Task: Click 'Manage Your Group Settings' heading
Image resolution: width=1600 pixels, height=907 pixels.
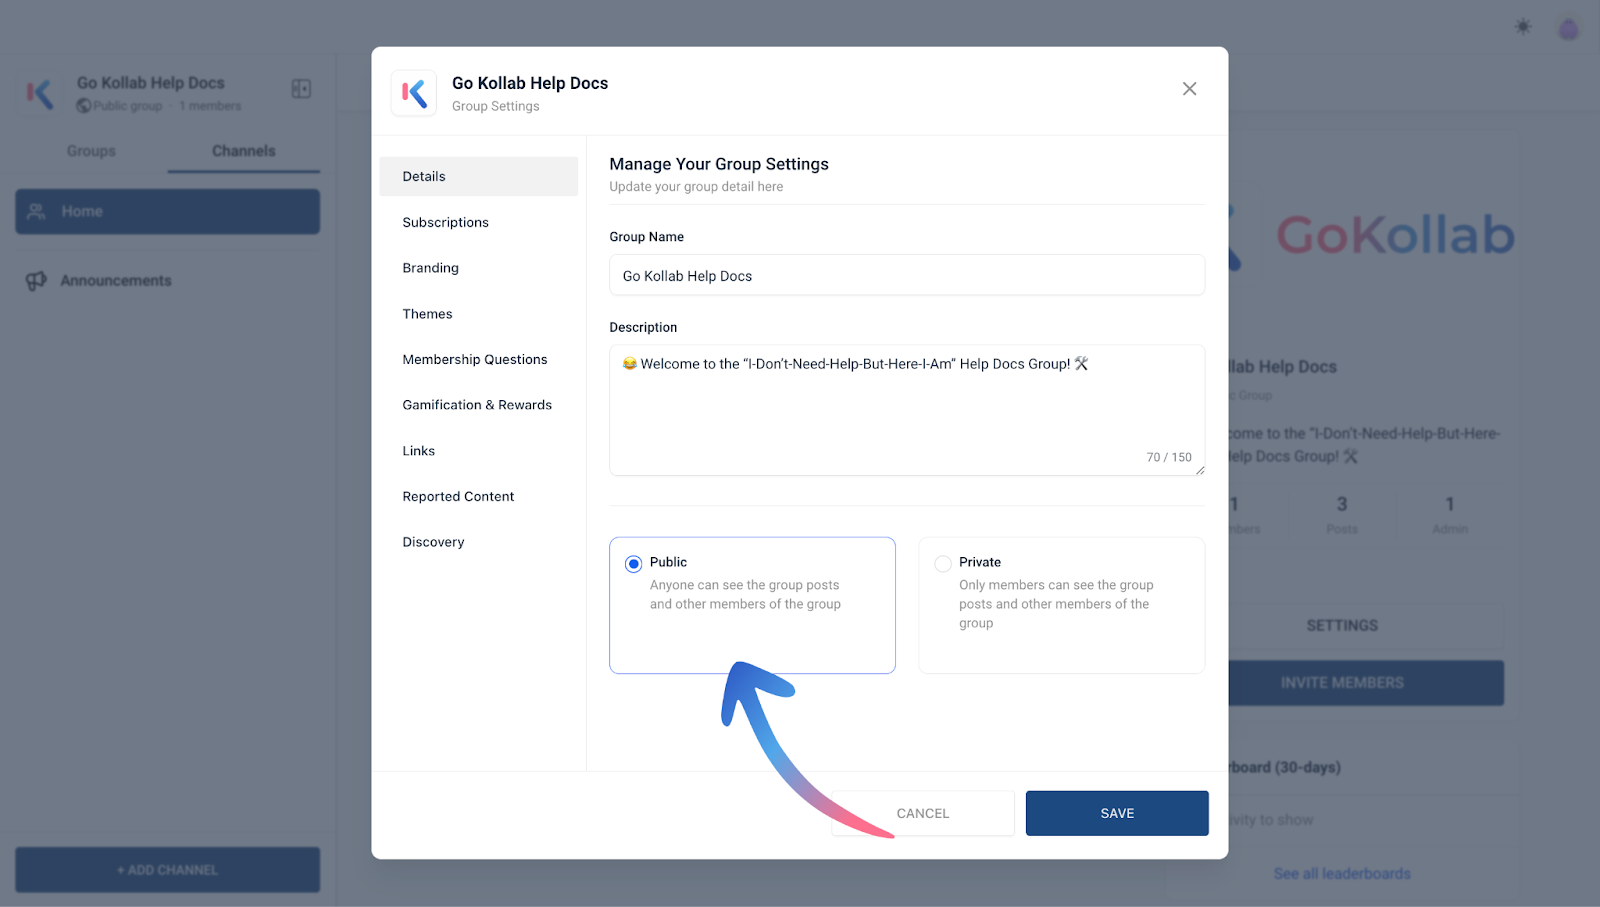Action: tap(719, 164)
